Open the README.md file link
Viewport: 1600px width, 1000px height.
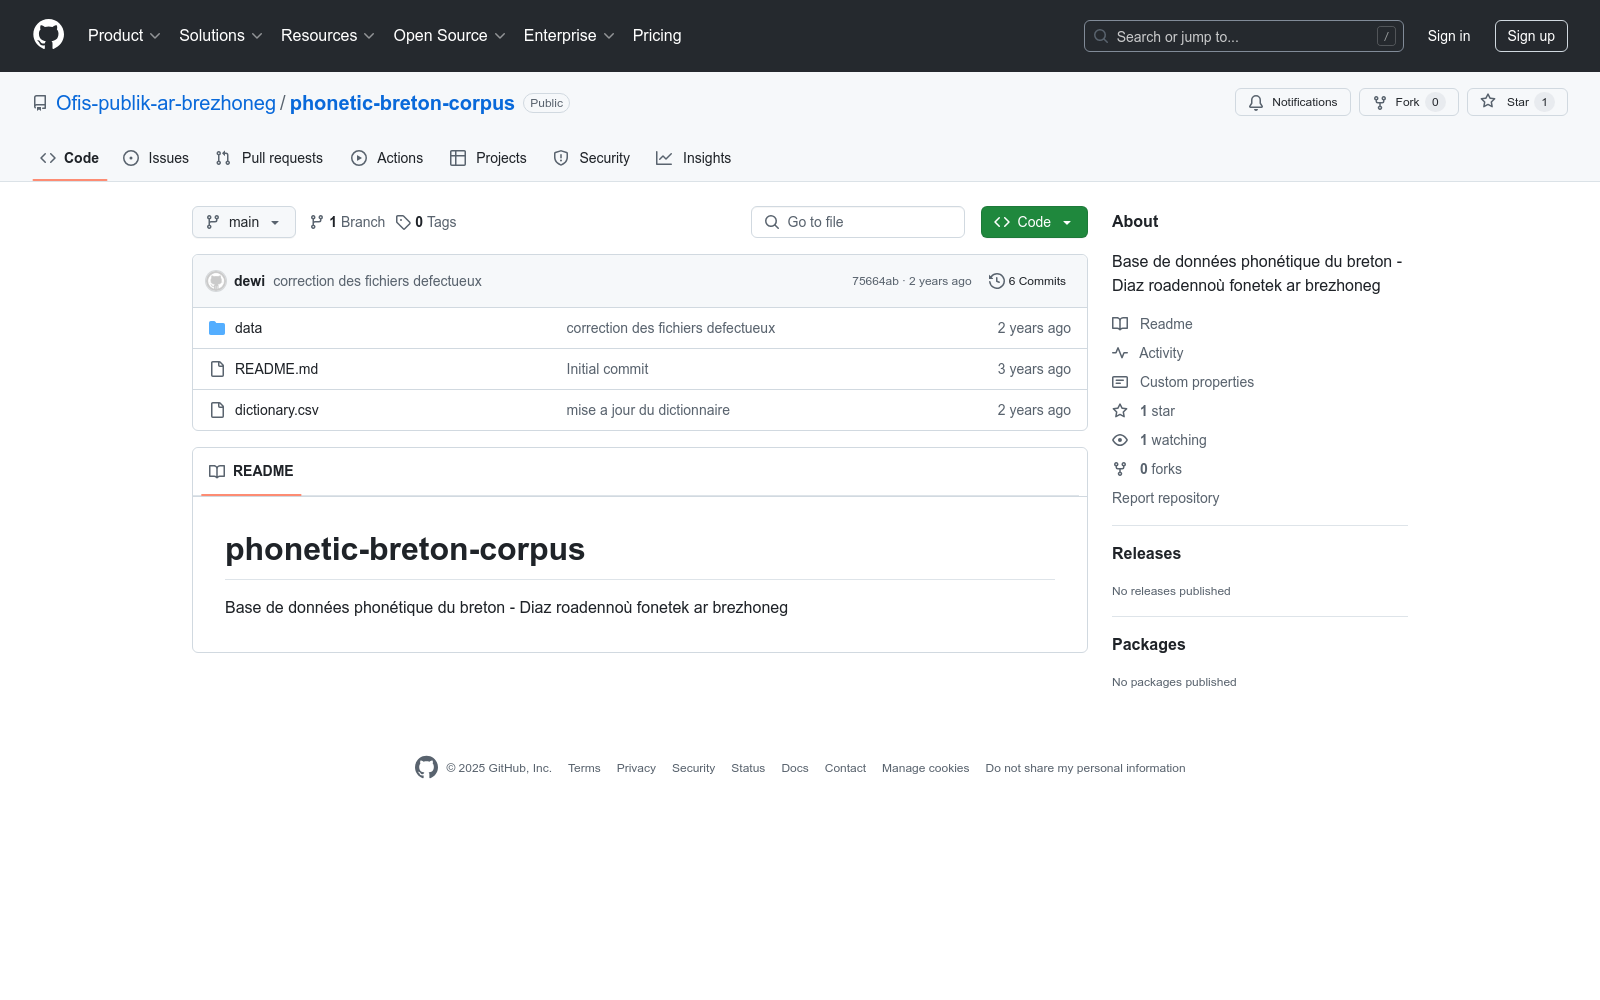click(276, 369)
